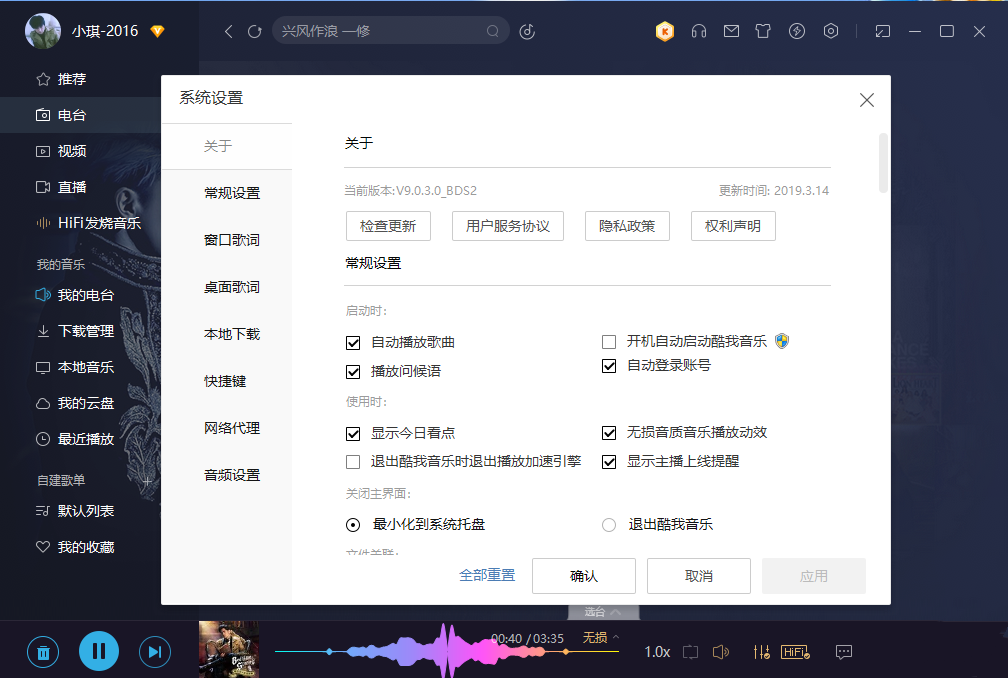The width and height of the screenshot is (1008, 678).
Task: Select 最小化到系统托盘 radio button
Action: pyautogui.click(x=353, y=525)
